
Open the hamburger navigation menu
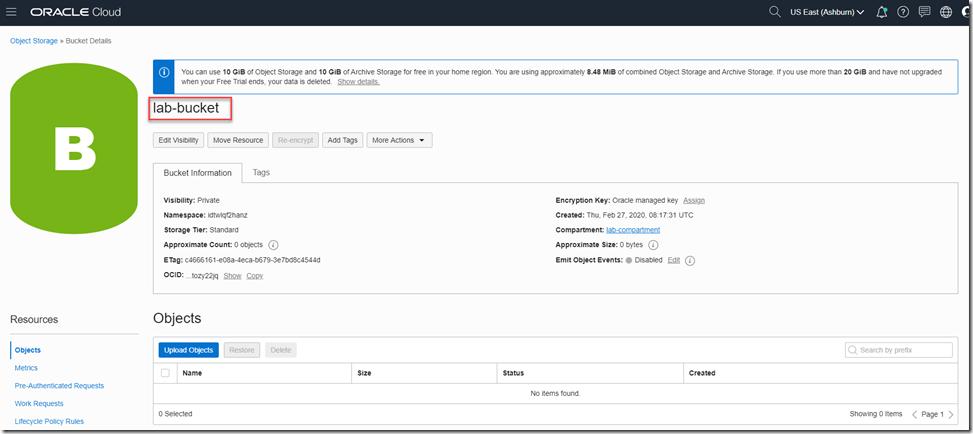point(12,12)
